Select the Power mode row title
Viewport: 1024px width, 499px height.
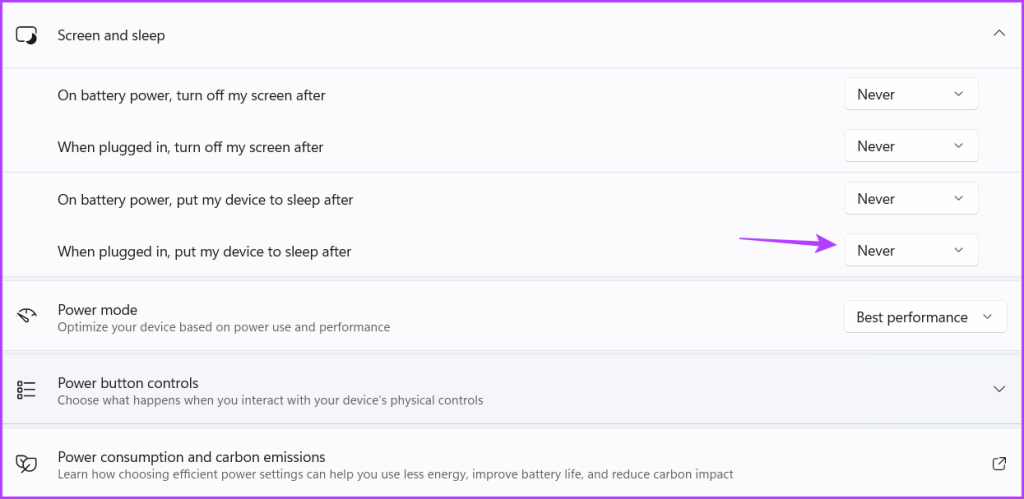tap(97, 310)
